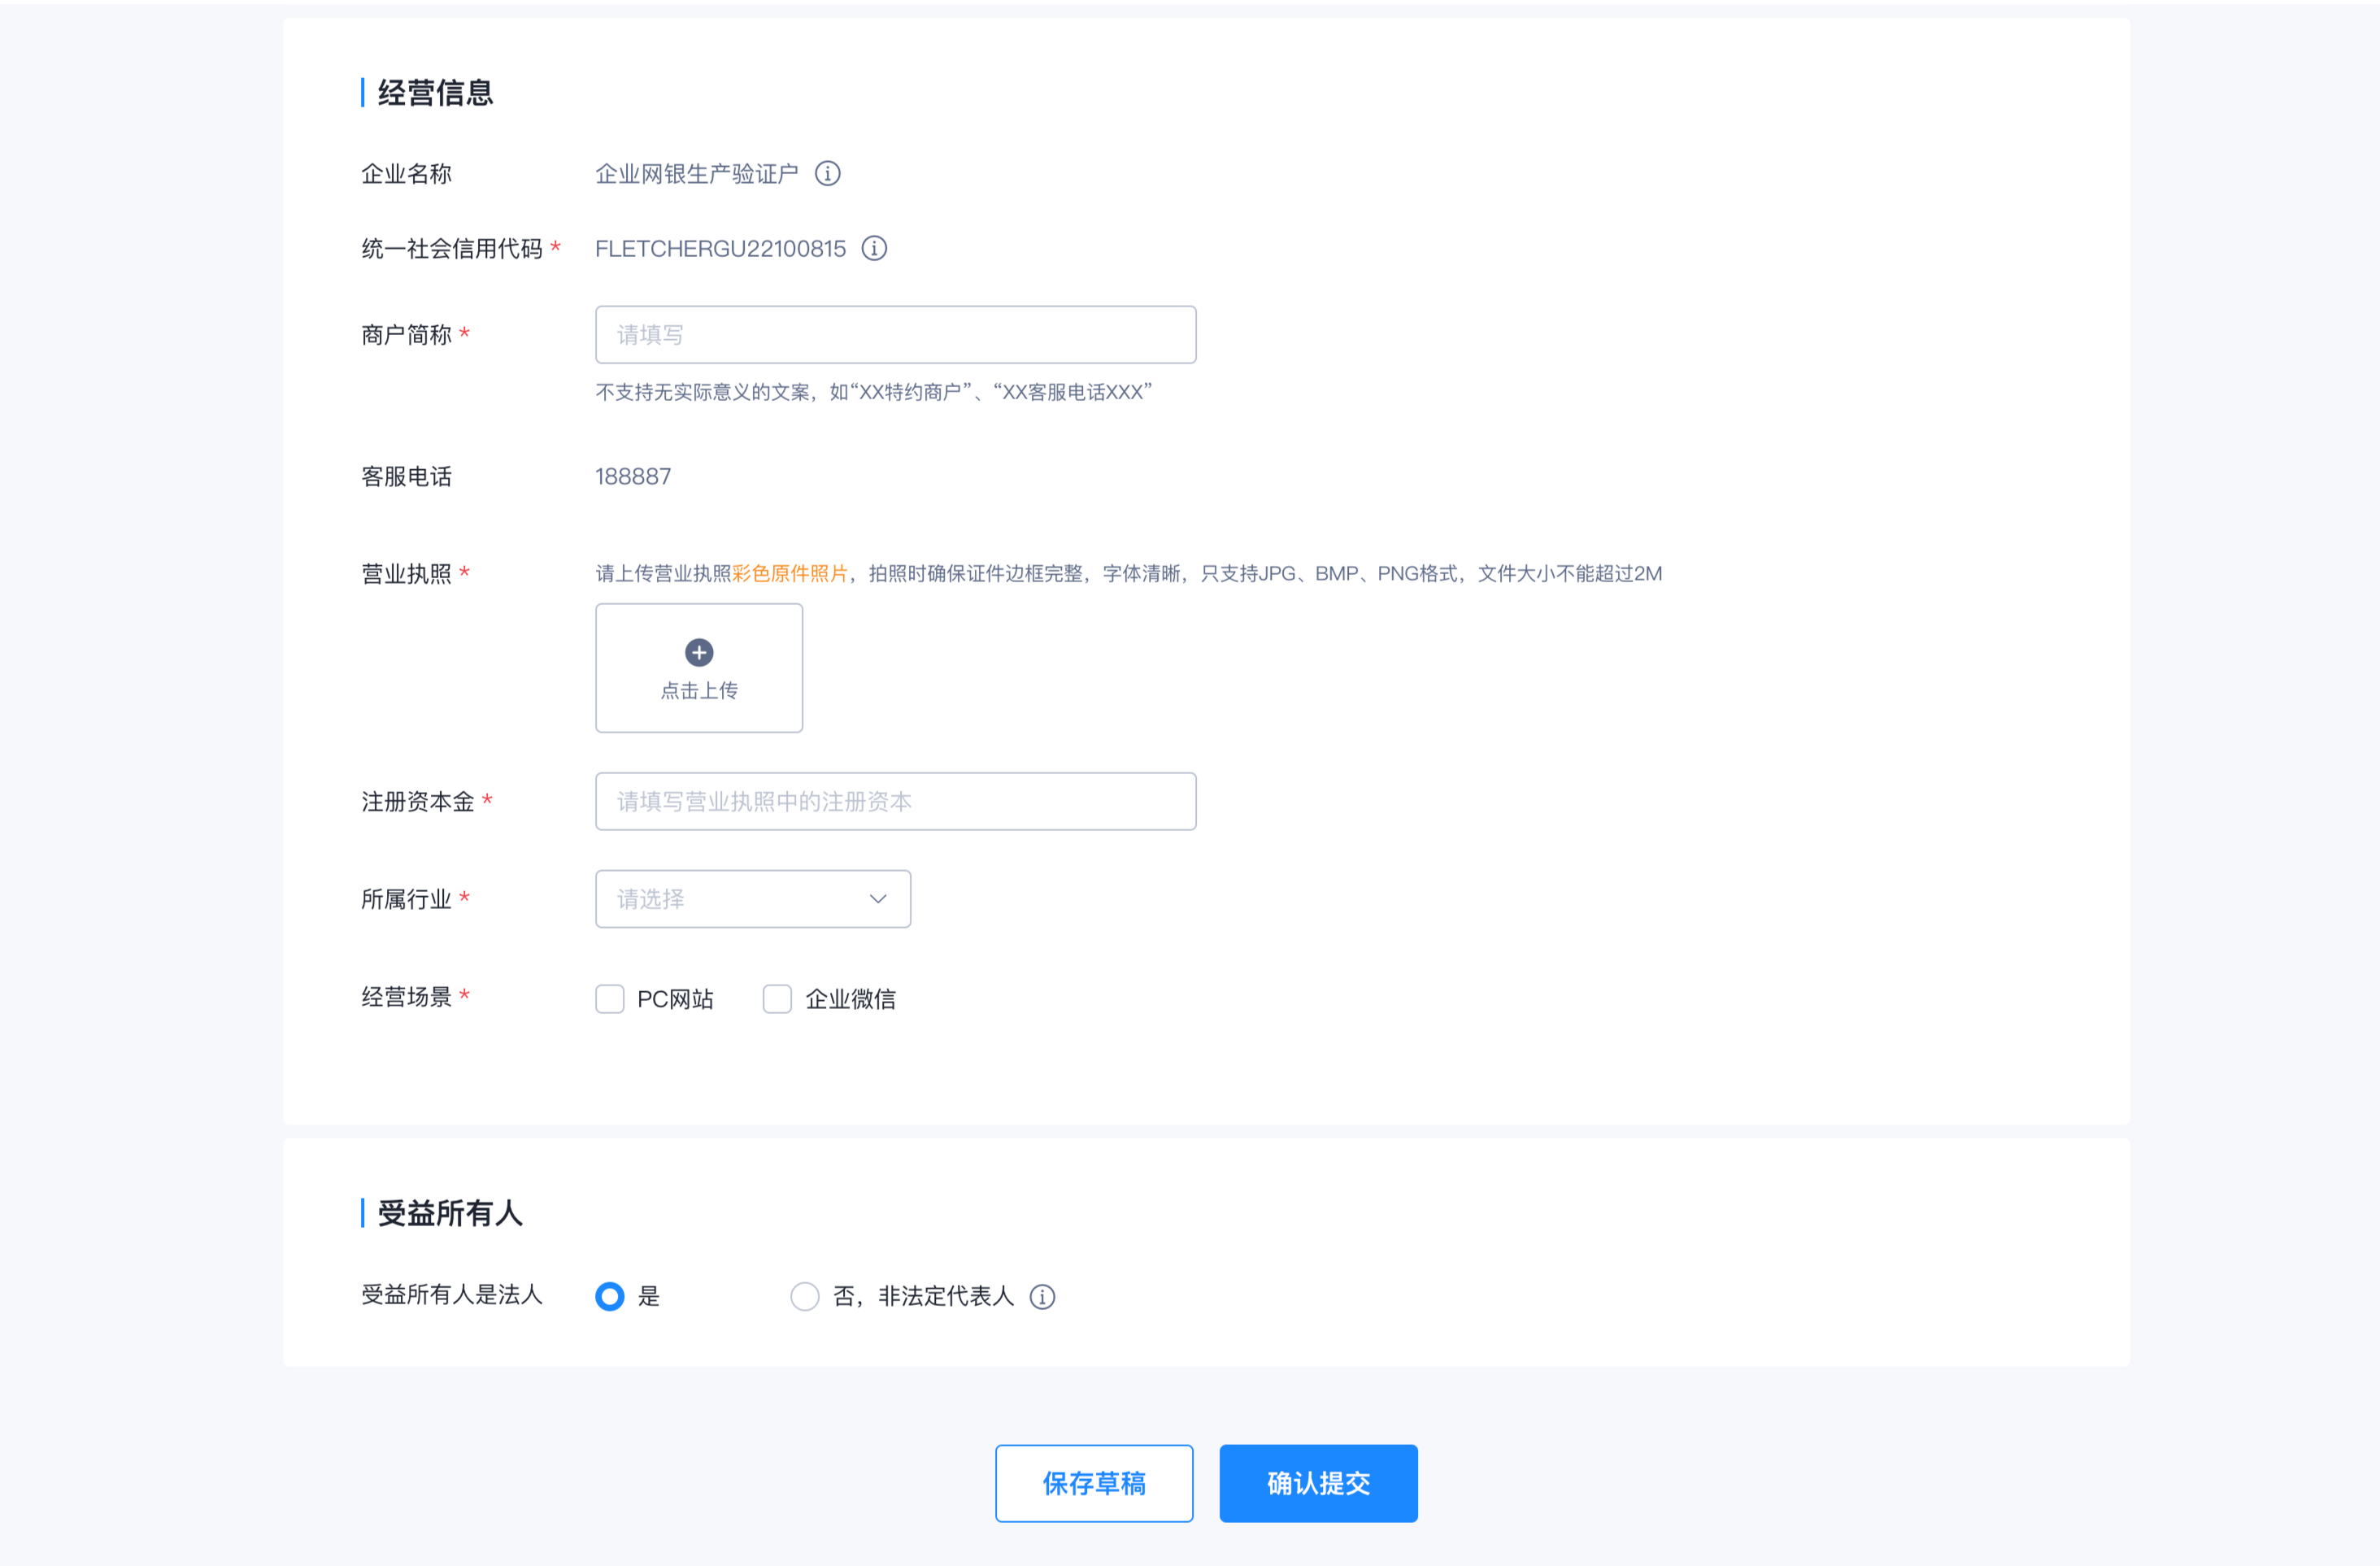
Task: Check the PC网站 checkbox
Action: pos(610,999)
